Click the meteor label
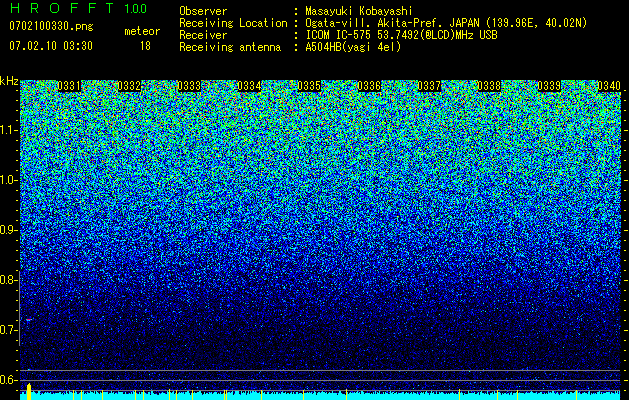Screen dimensions: 629x400 (x=142, y=31)
